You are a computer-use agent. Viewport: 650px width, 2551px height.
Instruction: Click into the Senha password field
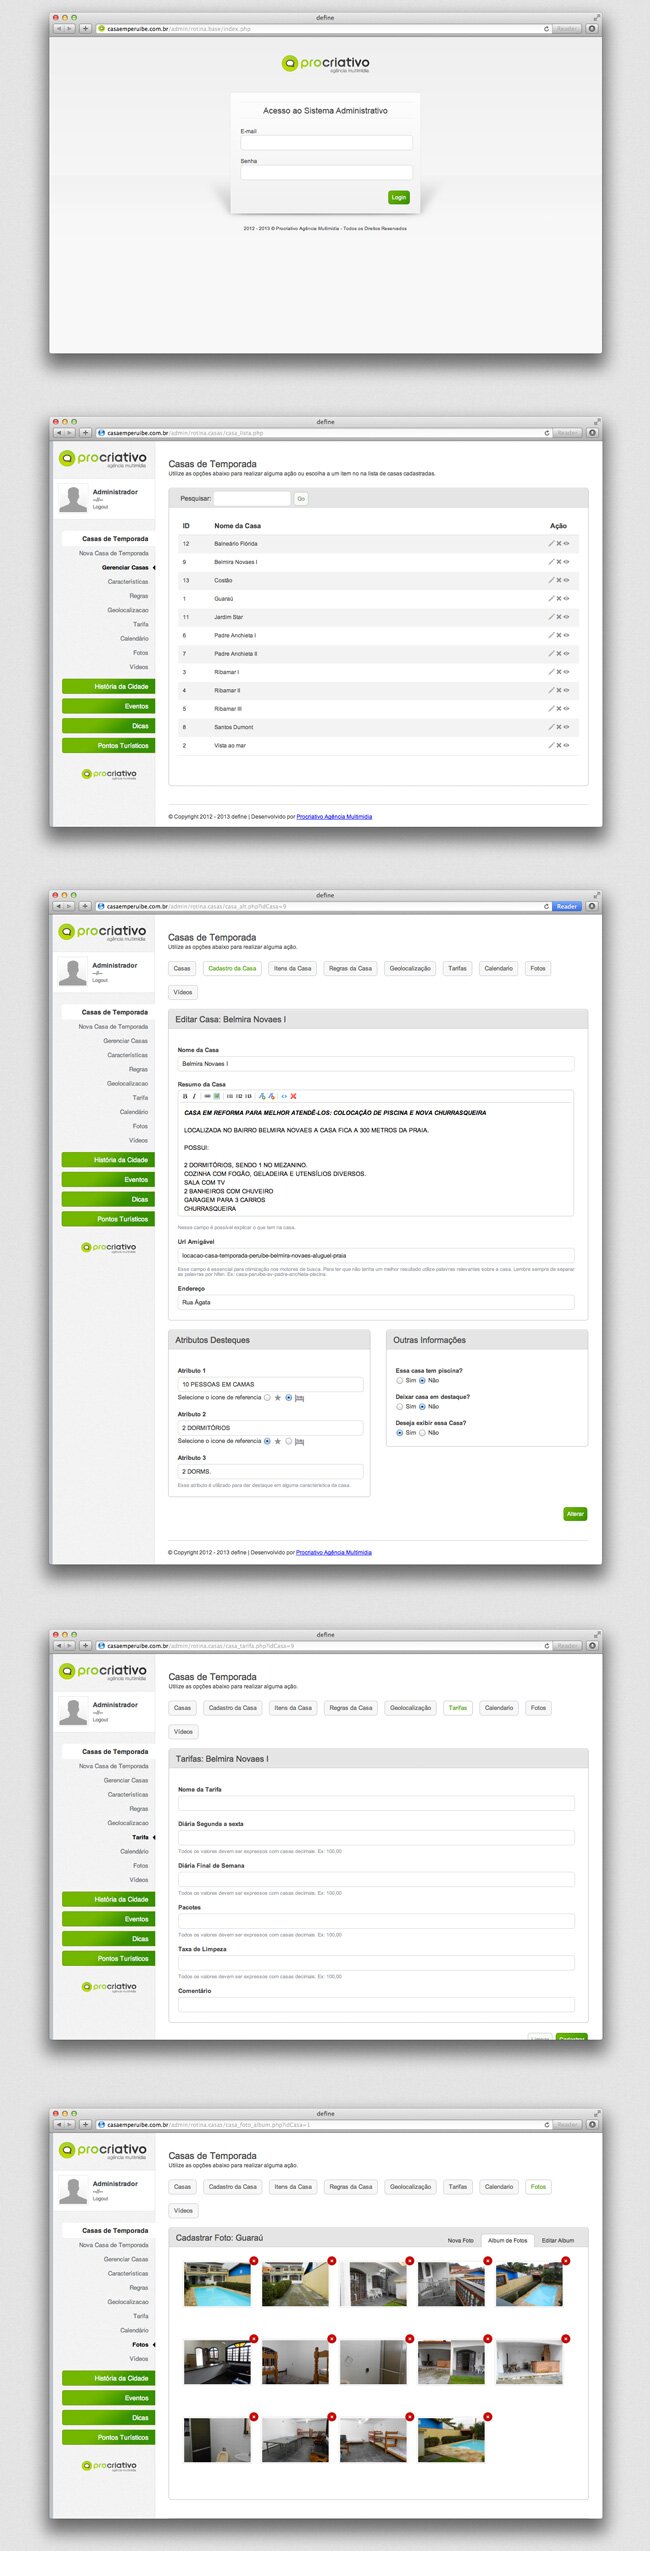(326, 172)
